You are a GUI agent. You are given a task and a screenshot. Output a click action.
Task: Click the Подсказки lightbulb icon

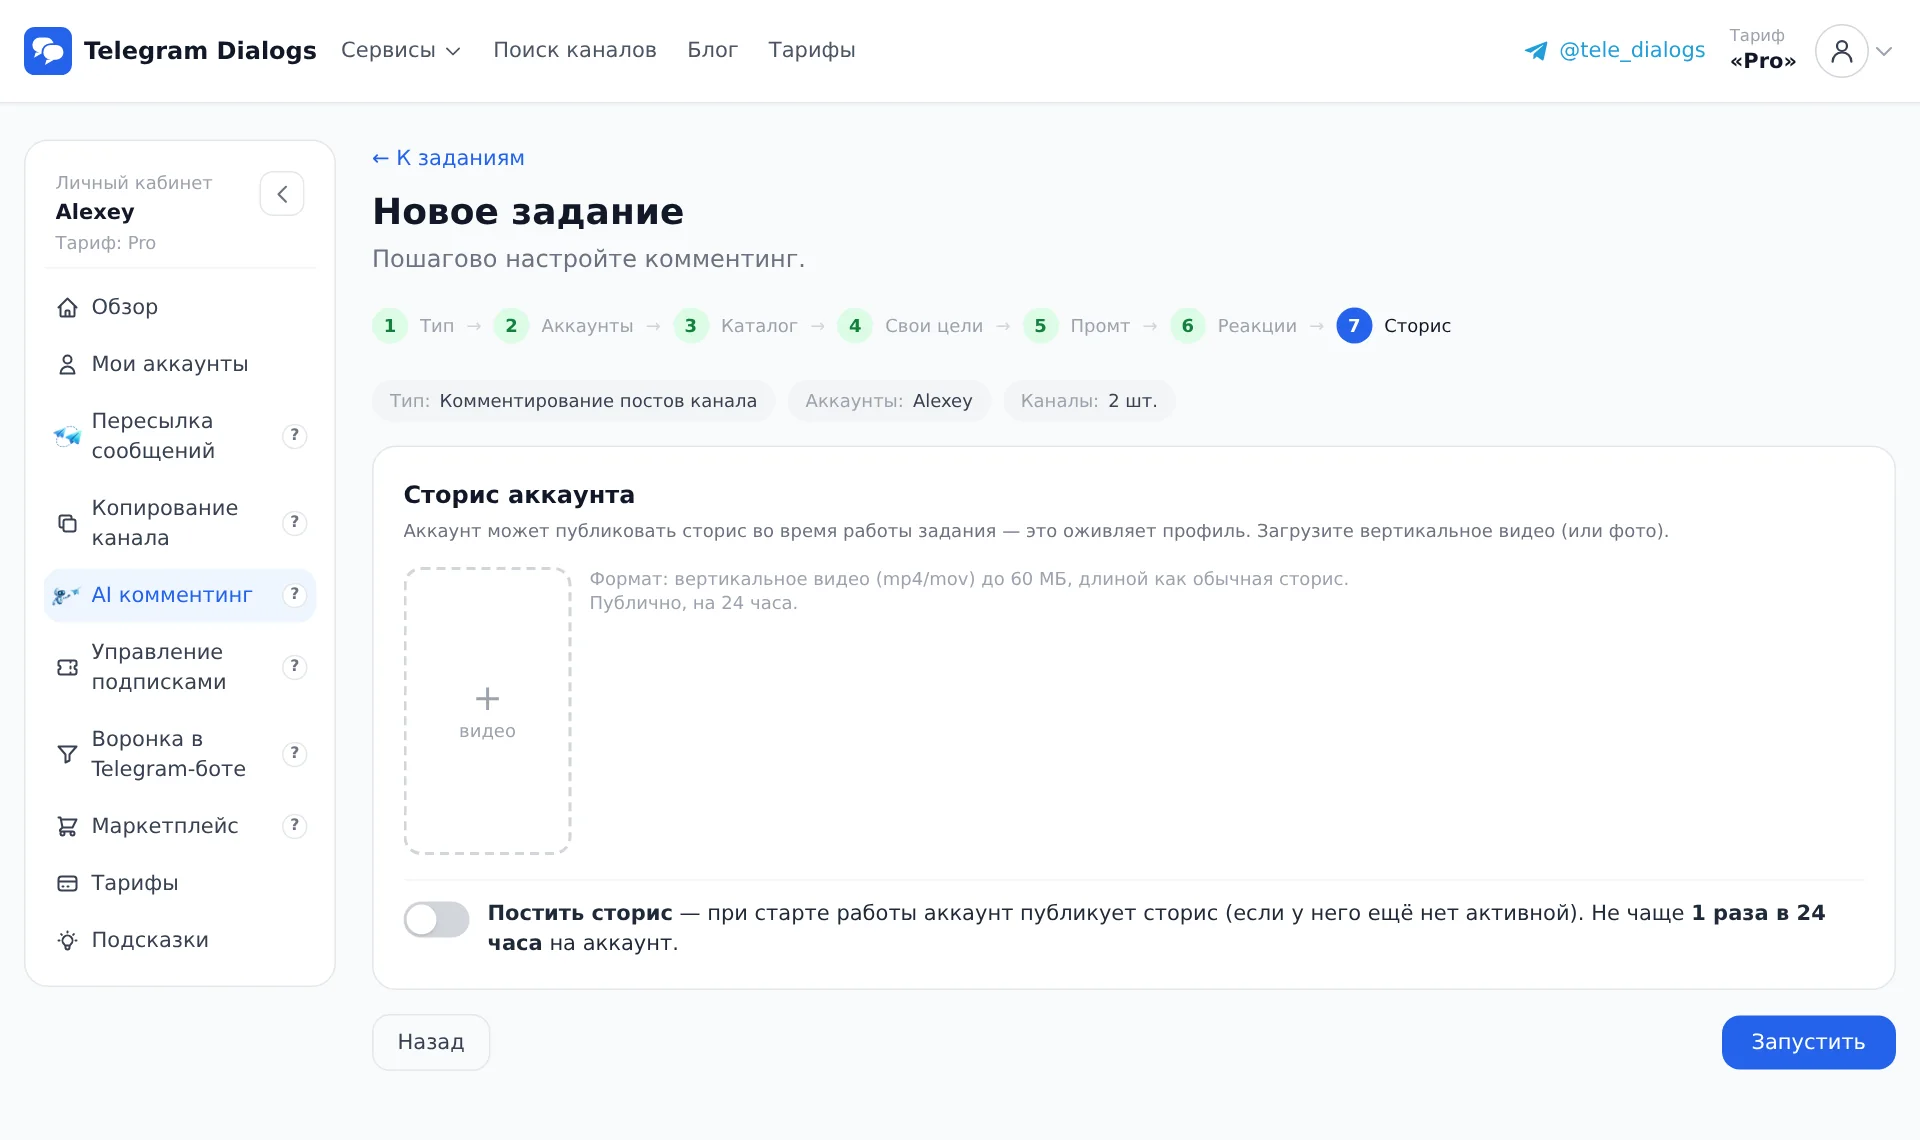pyautogui.click(x=67, y=940)
